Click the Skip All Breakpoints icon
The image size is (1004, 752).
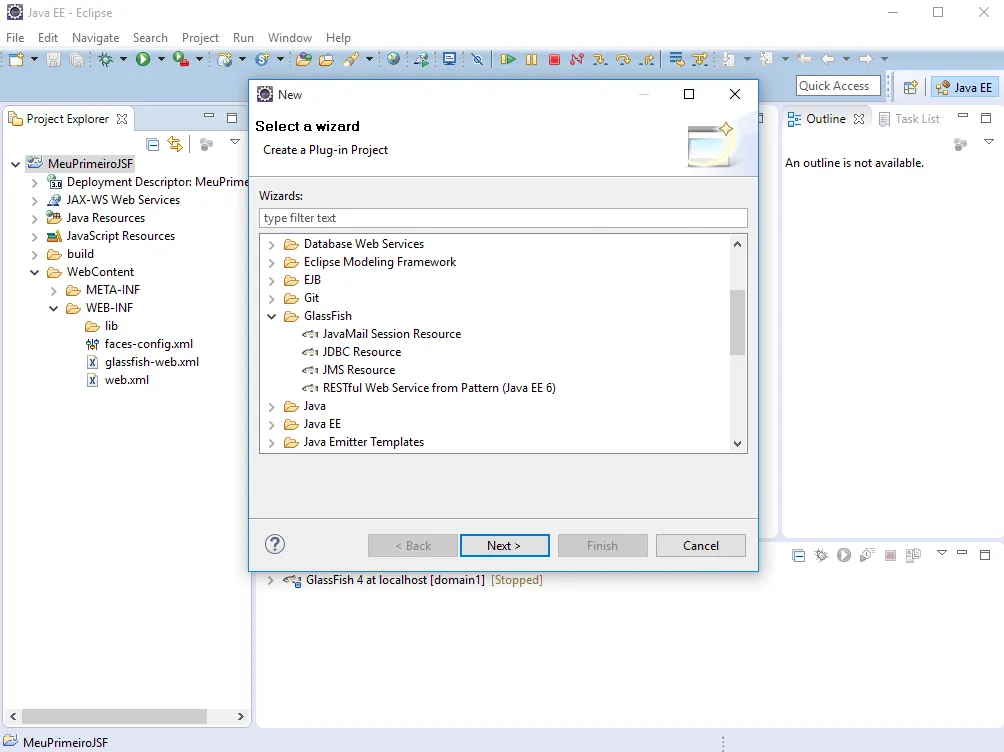coord(478,60)
